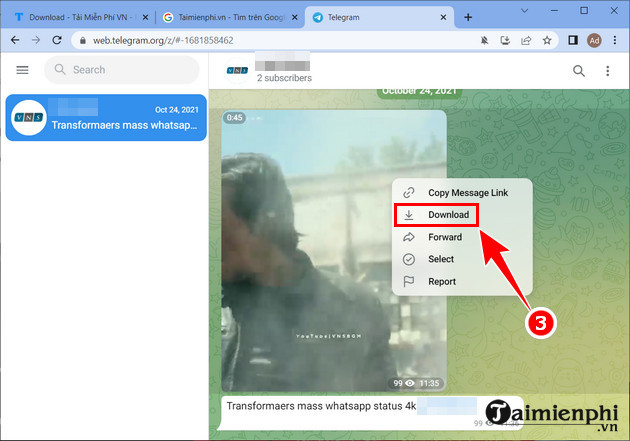Go forward to next page
Viewport: 630px width, 441px height.
pos(36,40)
